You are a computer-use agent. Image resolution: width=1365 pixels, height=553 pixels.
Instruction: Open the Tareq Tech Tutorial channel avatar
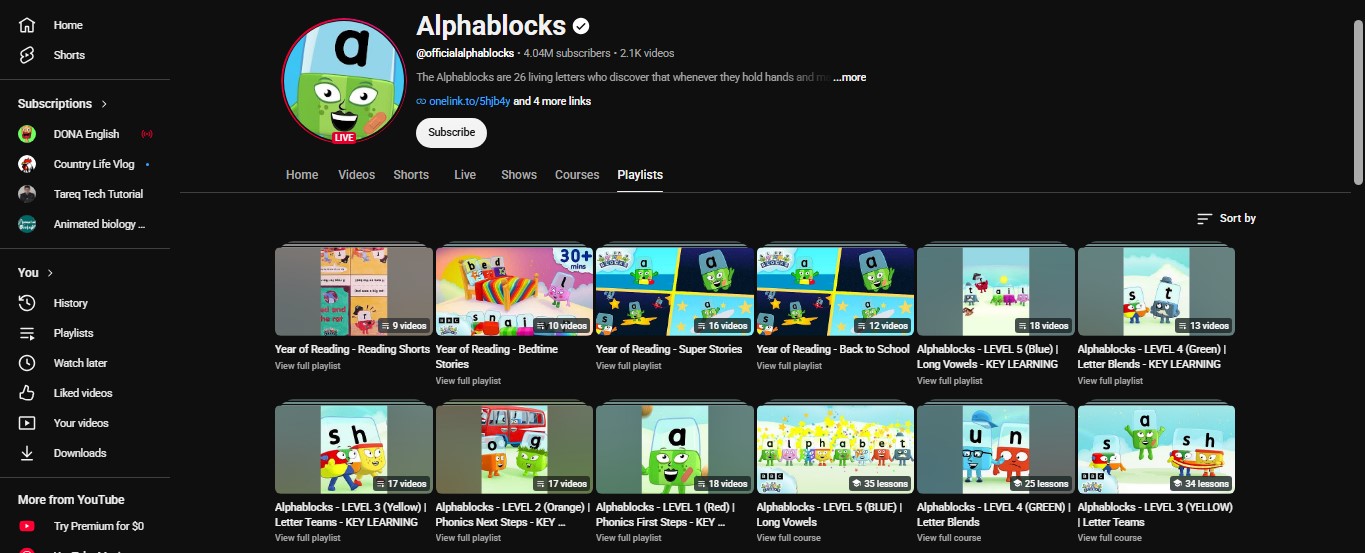(28, 194)
